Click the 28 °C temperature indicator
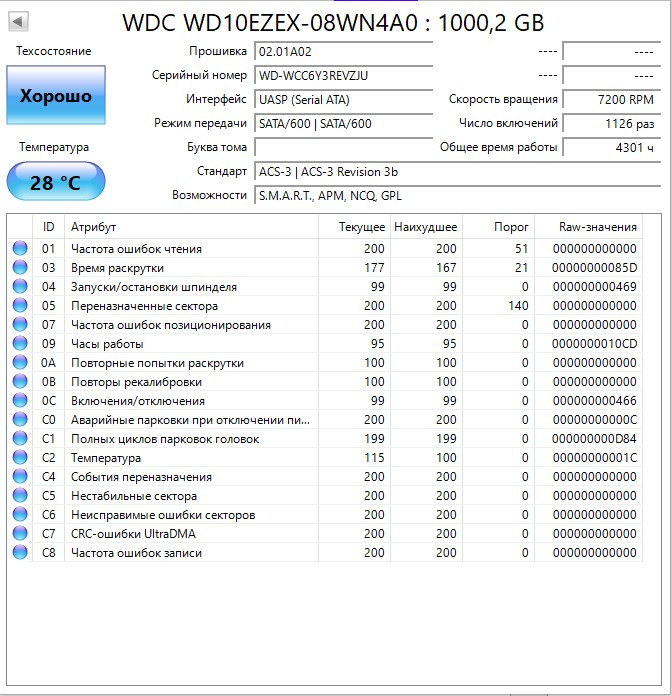Screen dimensions: 672x696 click(x=56, y=182)
